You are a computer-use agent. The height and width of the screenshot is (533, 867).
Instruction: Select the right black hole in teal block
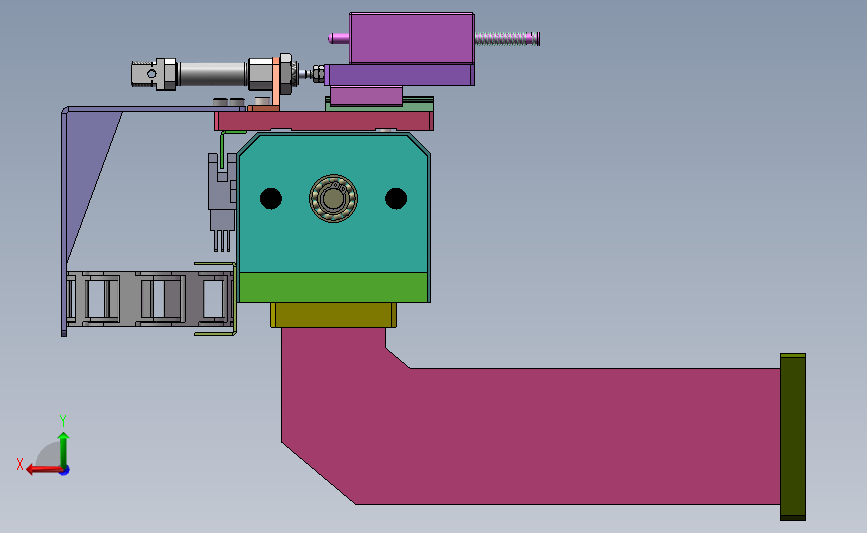396,198
